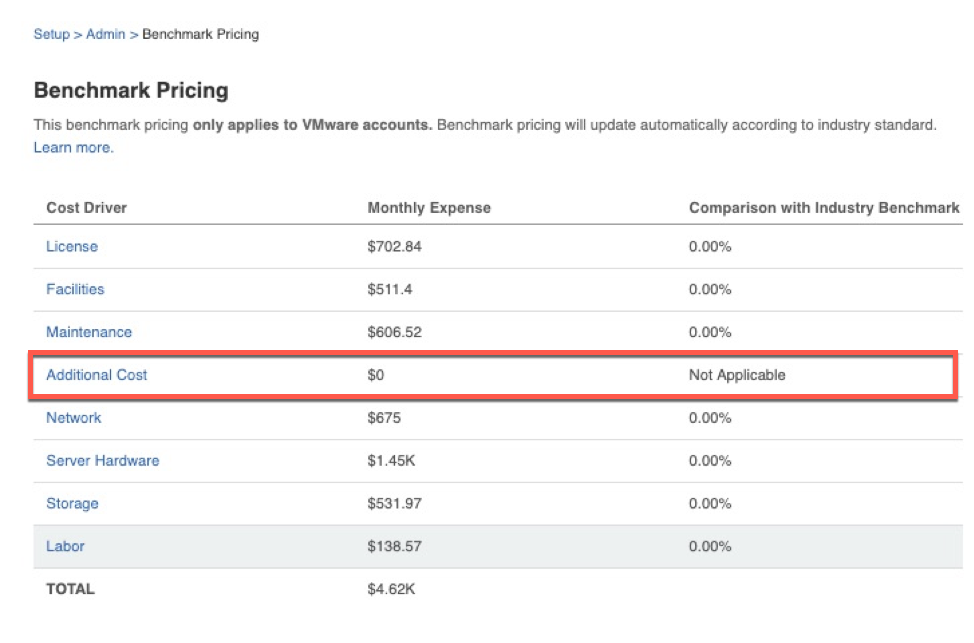Open the Storage cost driver link

point(72,503)
